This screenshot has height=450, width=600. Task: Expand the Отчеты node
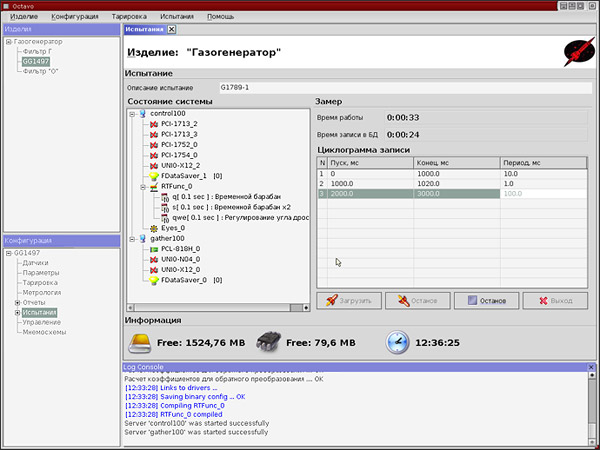point(17,303)
